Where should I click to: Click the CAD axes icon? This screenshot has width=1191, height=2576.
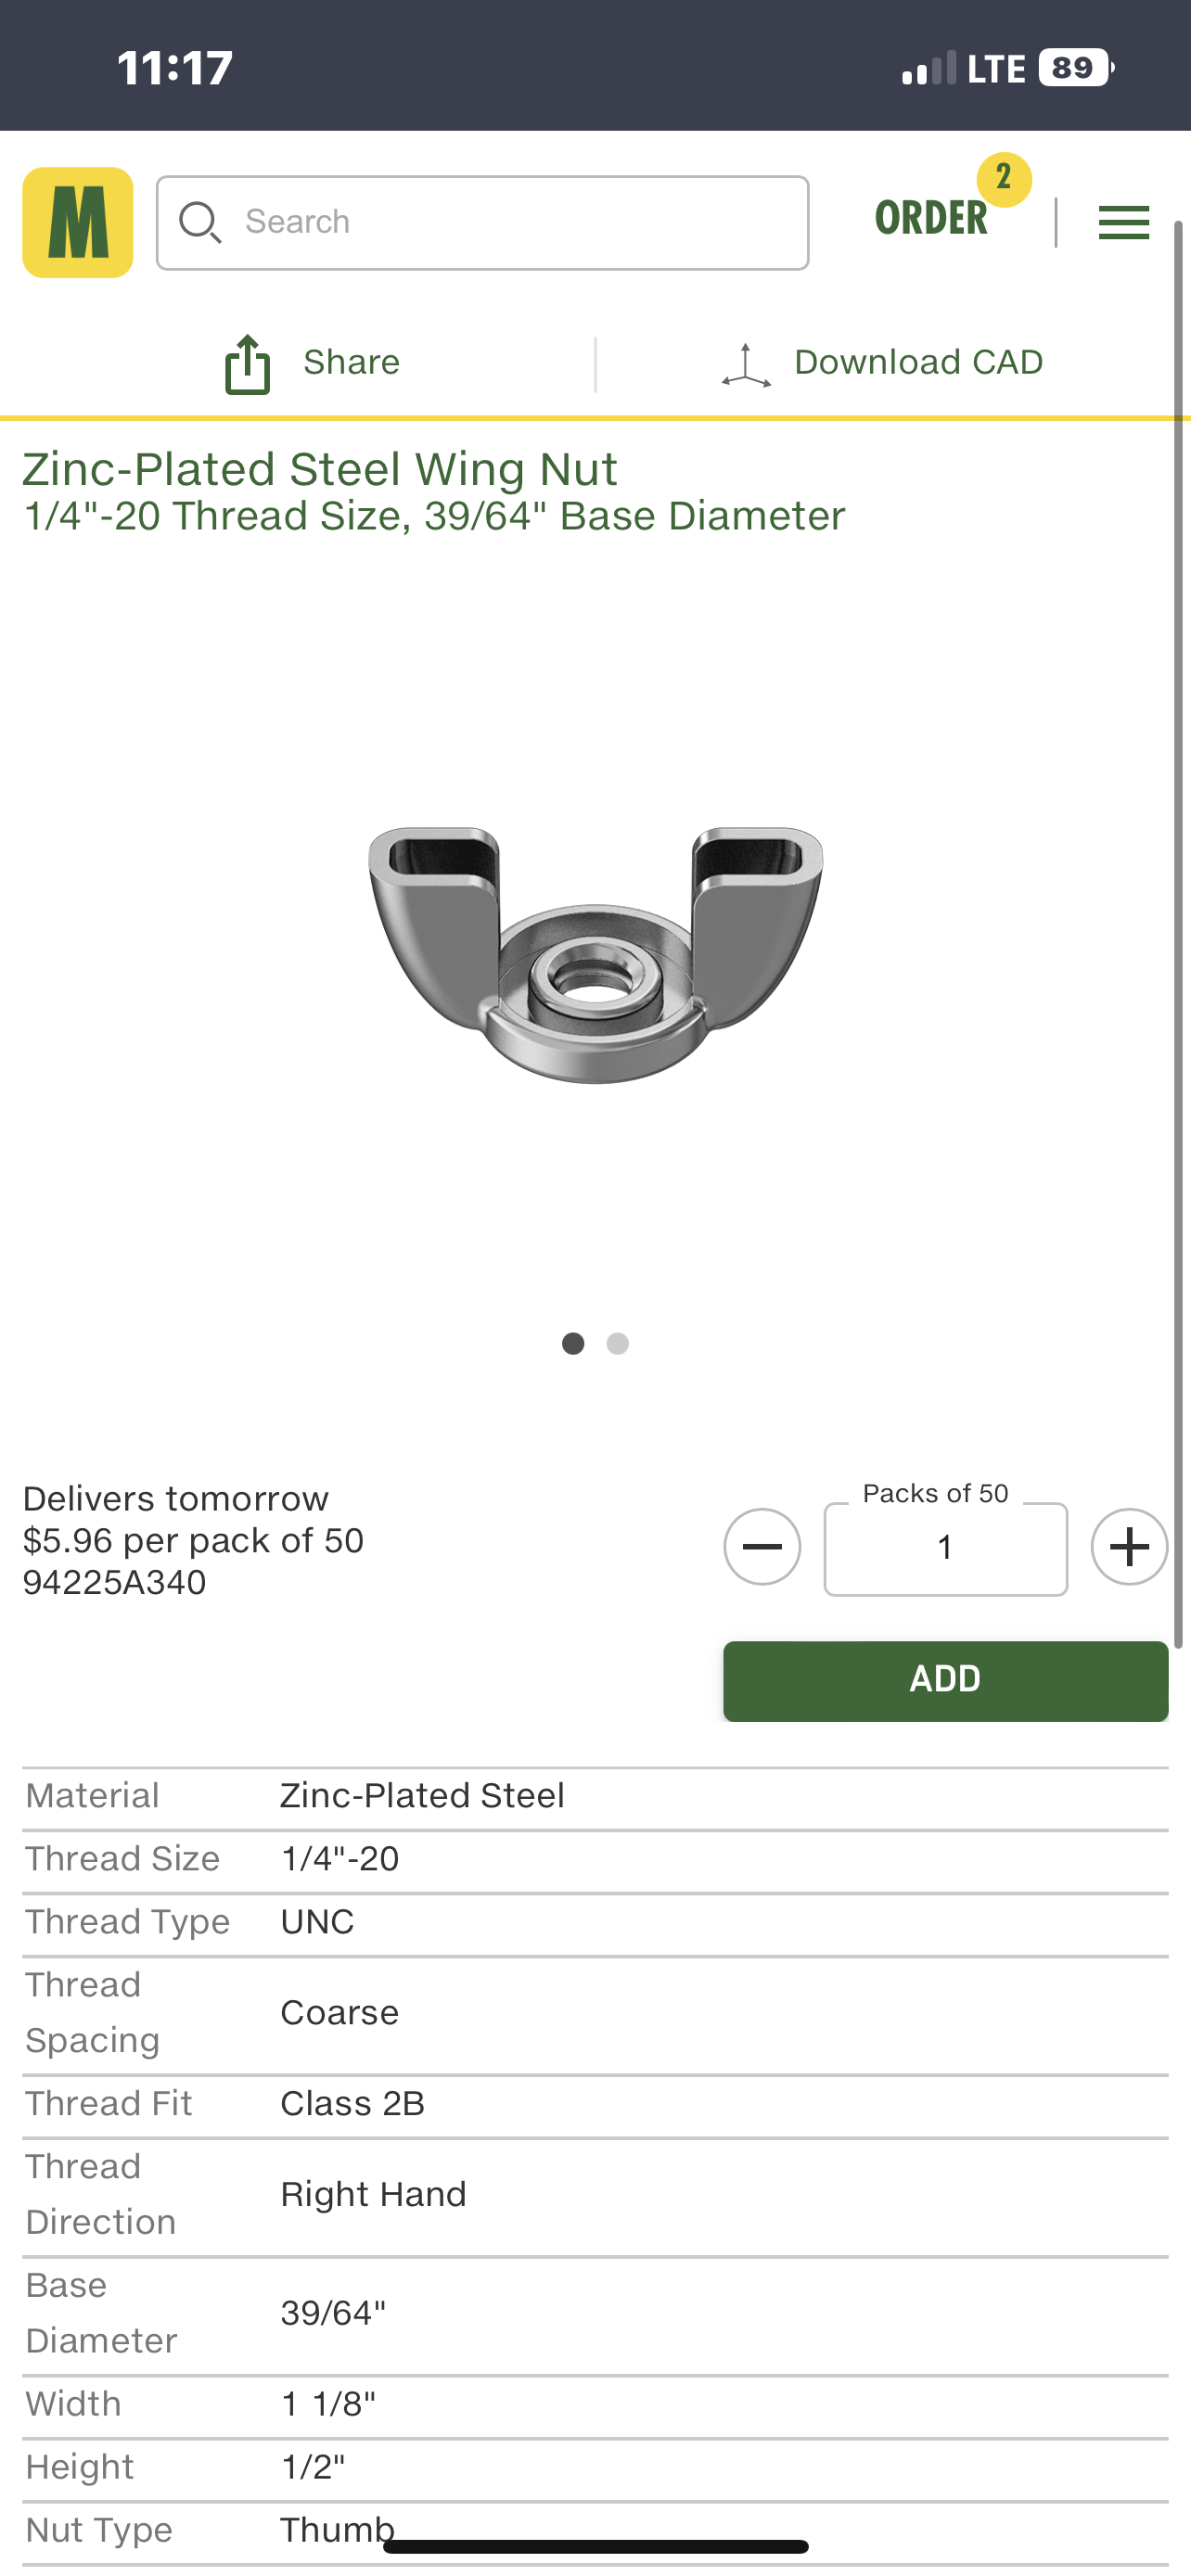(746, 365)
